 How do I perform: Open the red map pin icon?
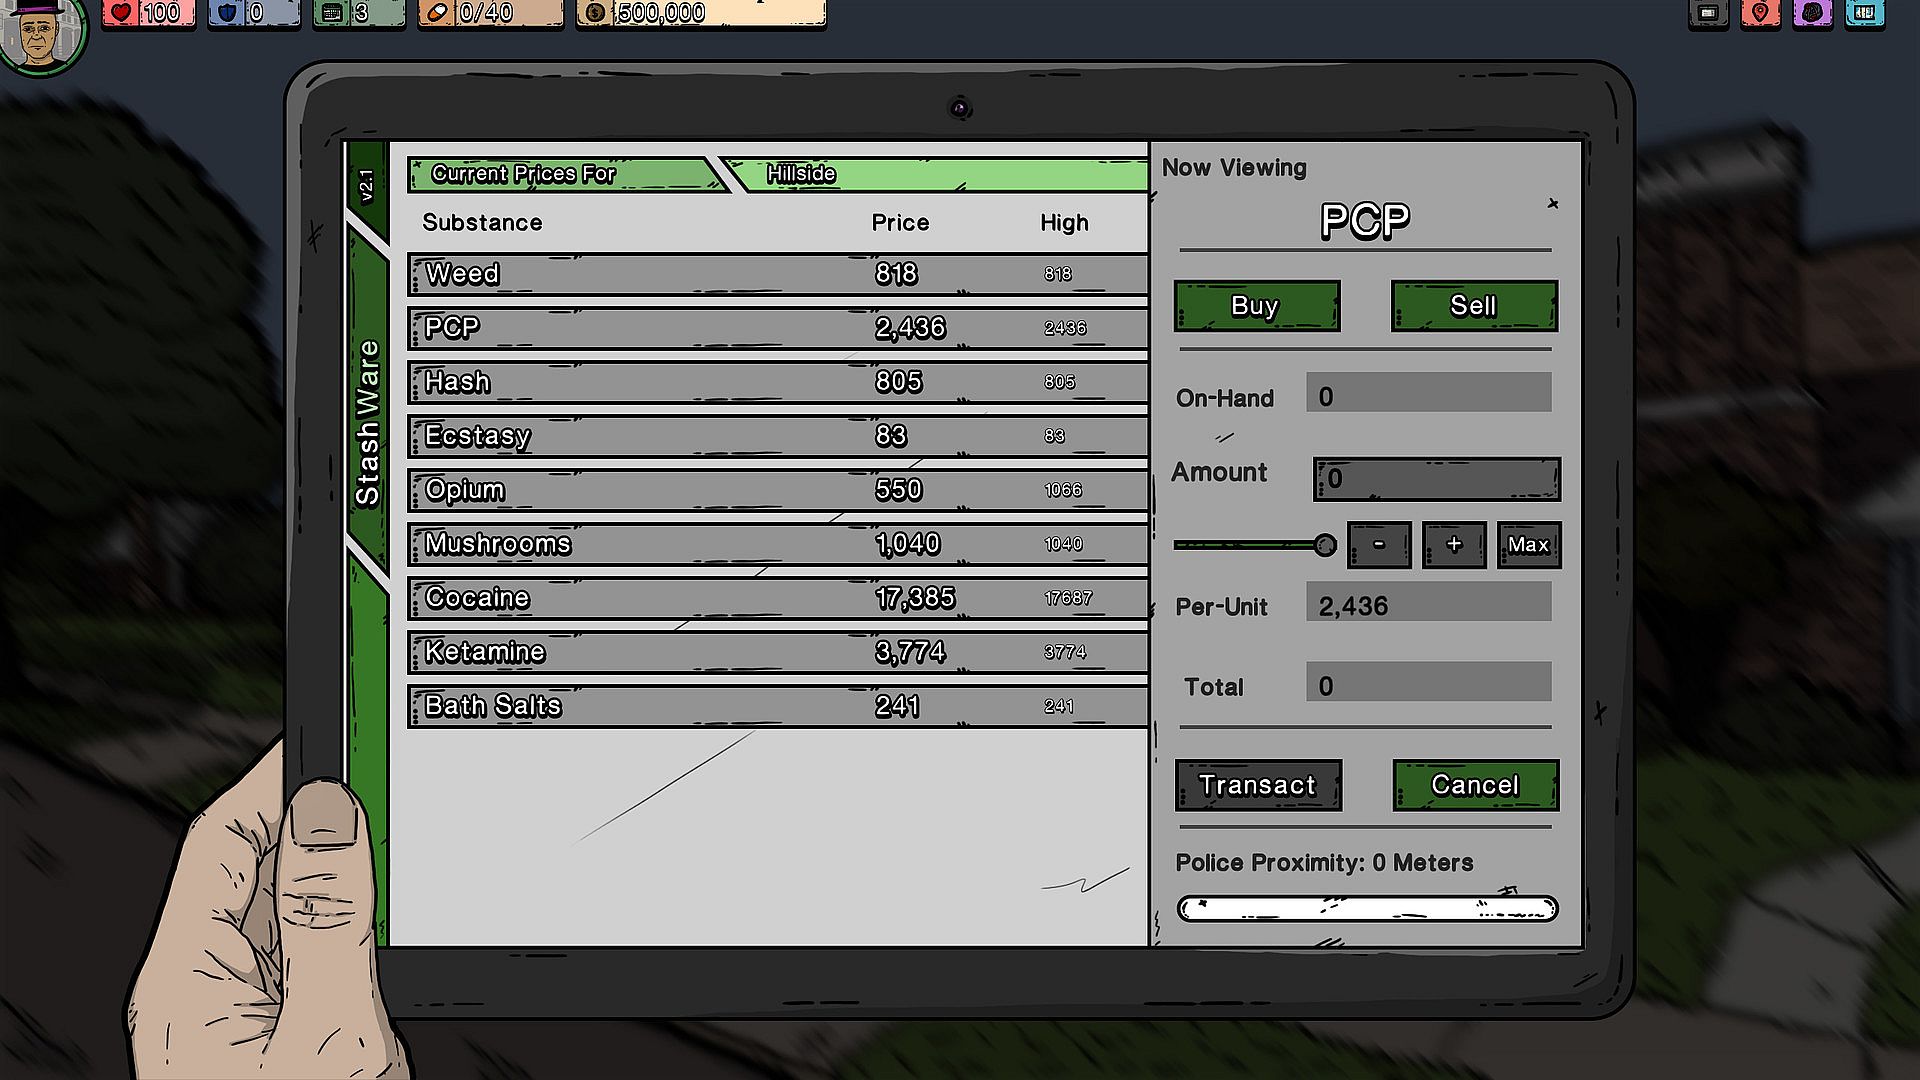1760,13
